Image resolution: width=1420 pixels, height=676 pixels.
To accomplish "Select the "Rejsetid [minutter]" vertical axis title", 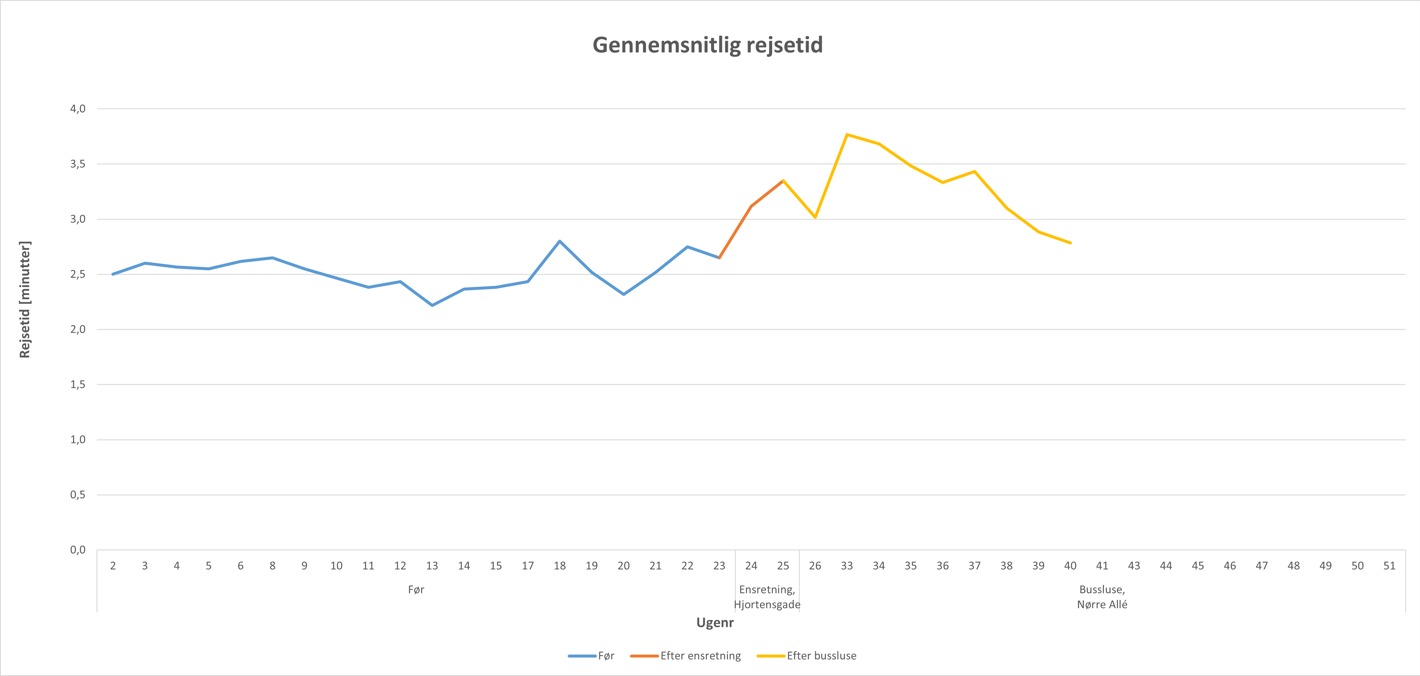I will 26,300.
